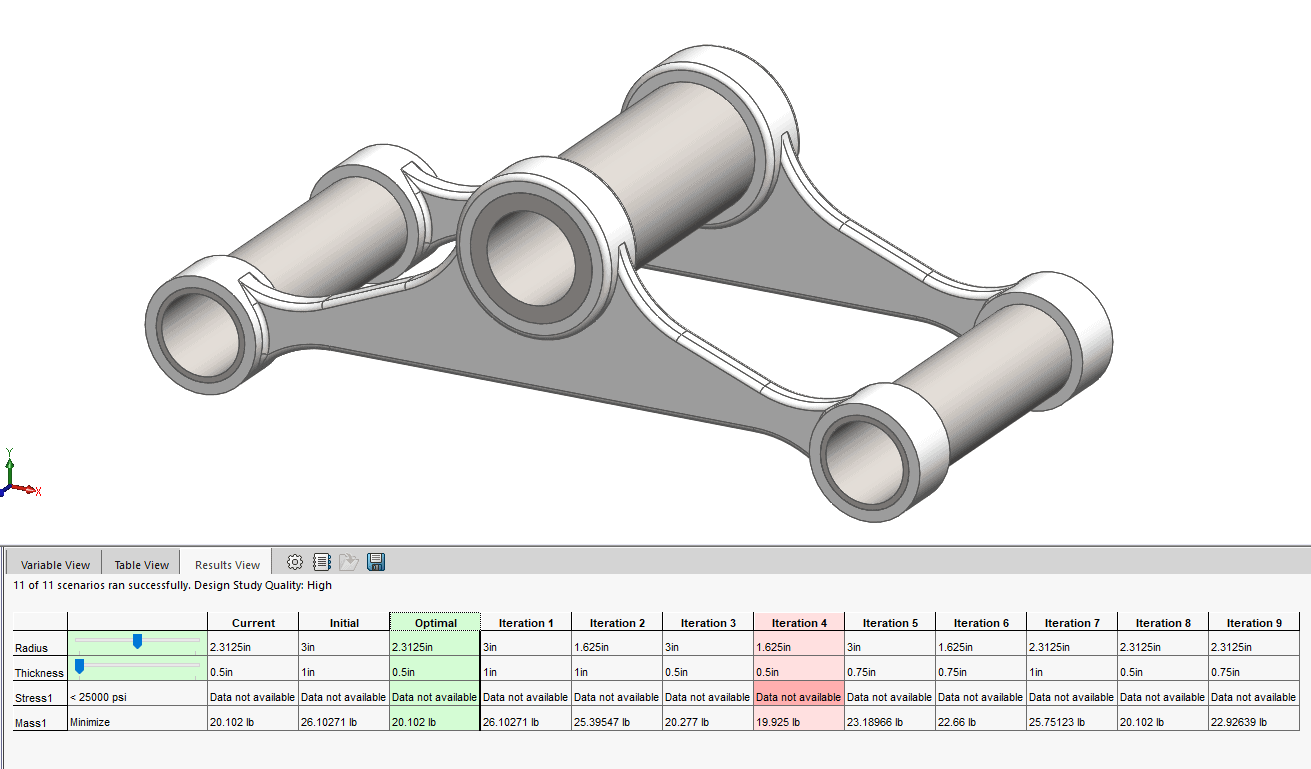Click the notebook report icon
Viewport: 1311px width, 769px height.
coord(321,562)
